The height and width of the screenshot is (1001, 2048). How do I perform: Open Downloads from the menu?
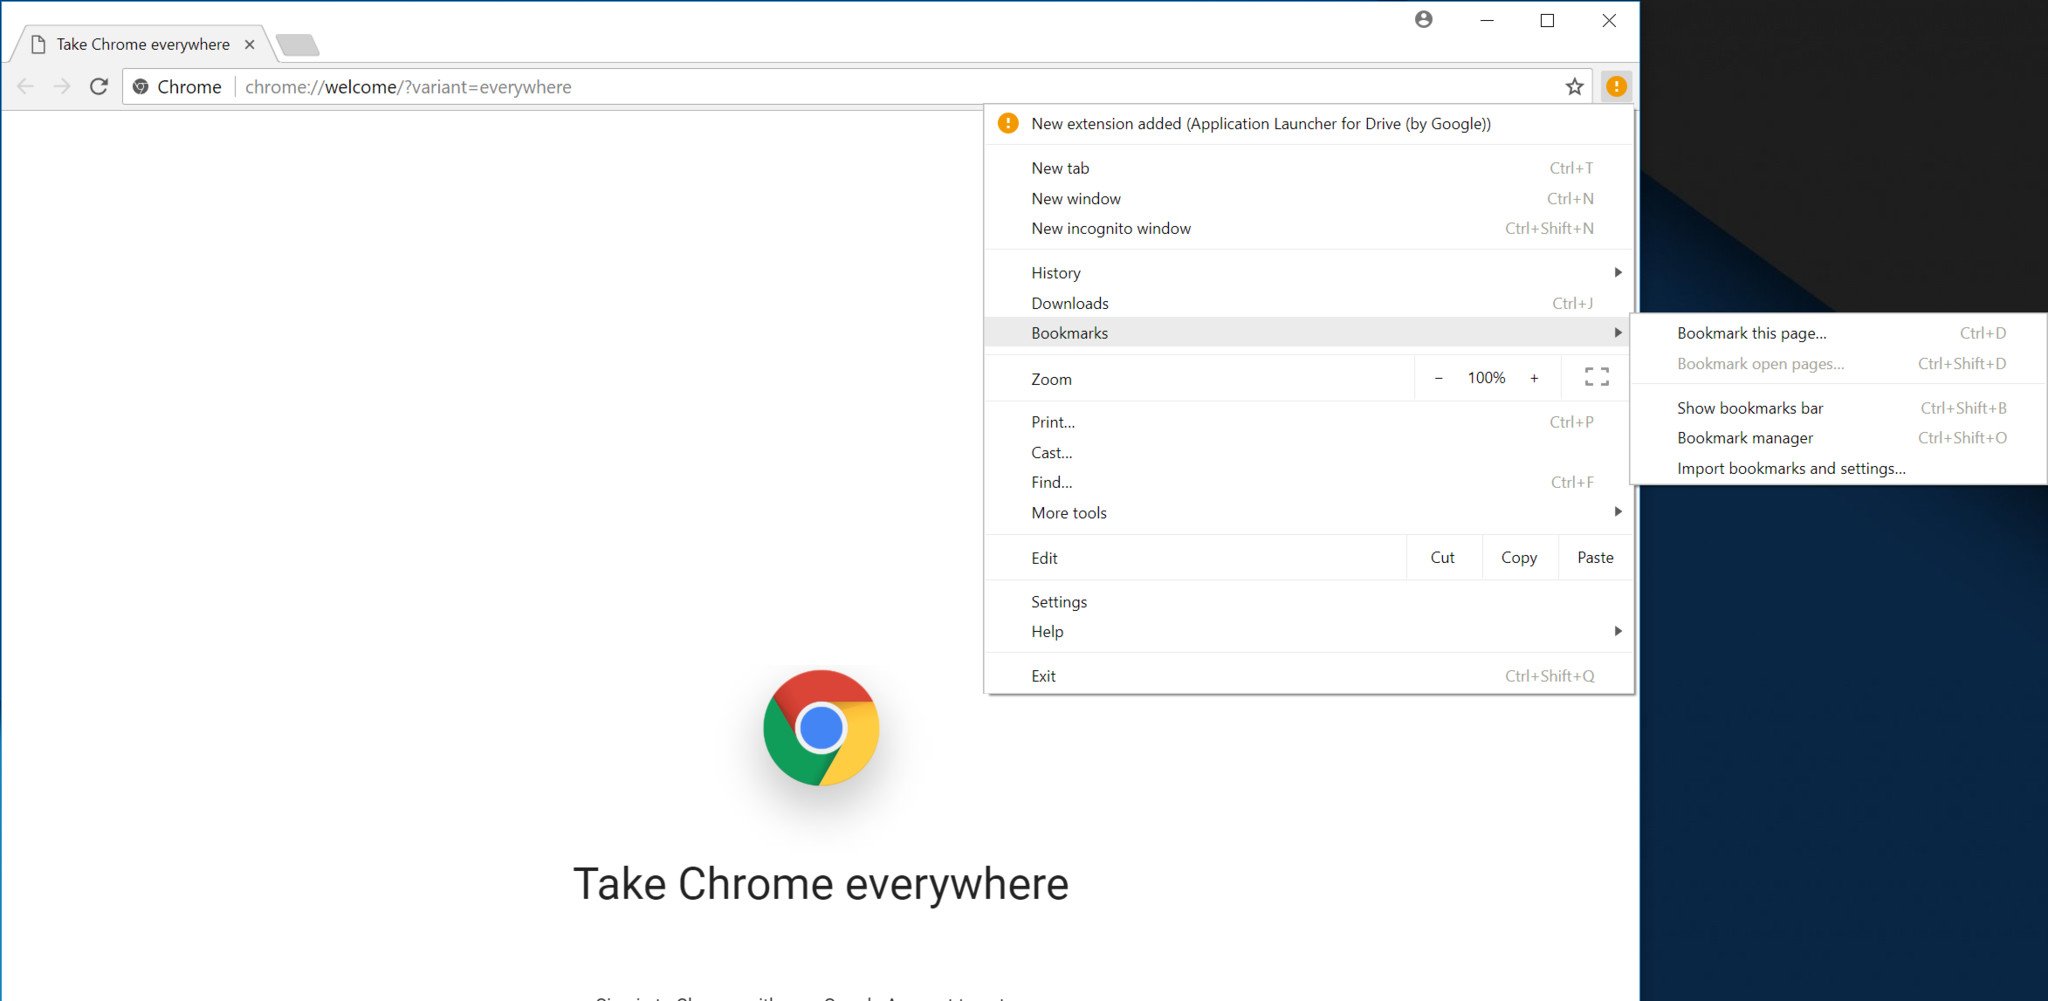[x=1309, y=303]
